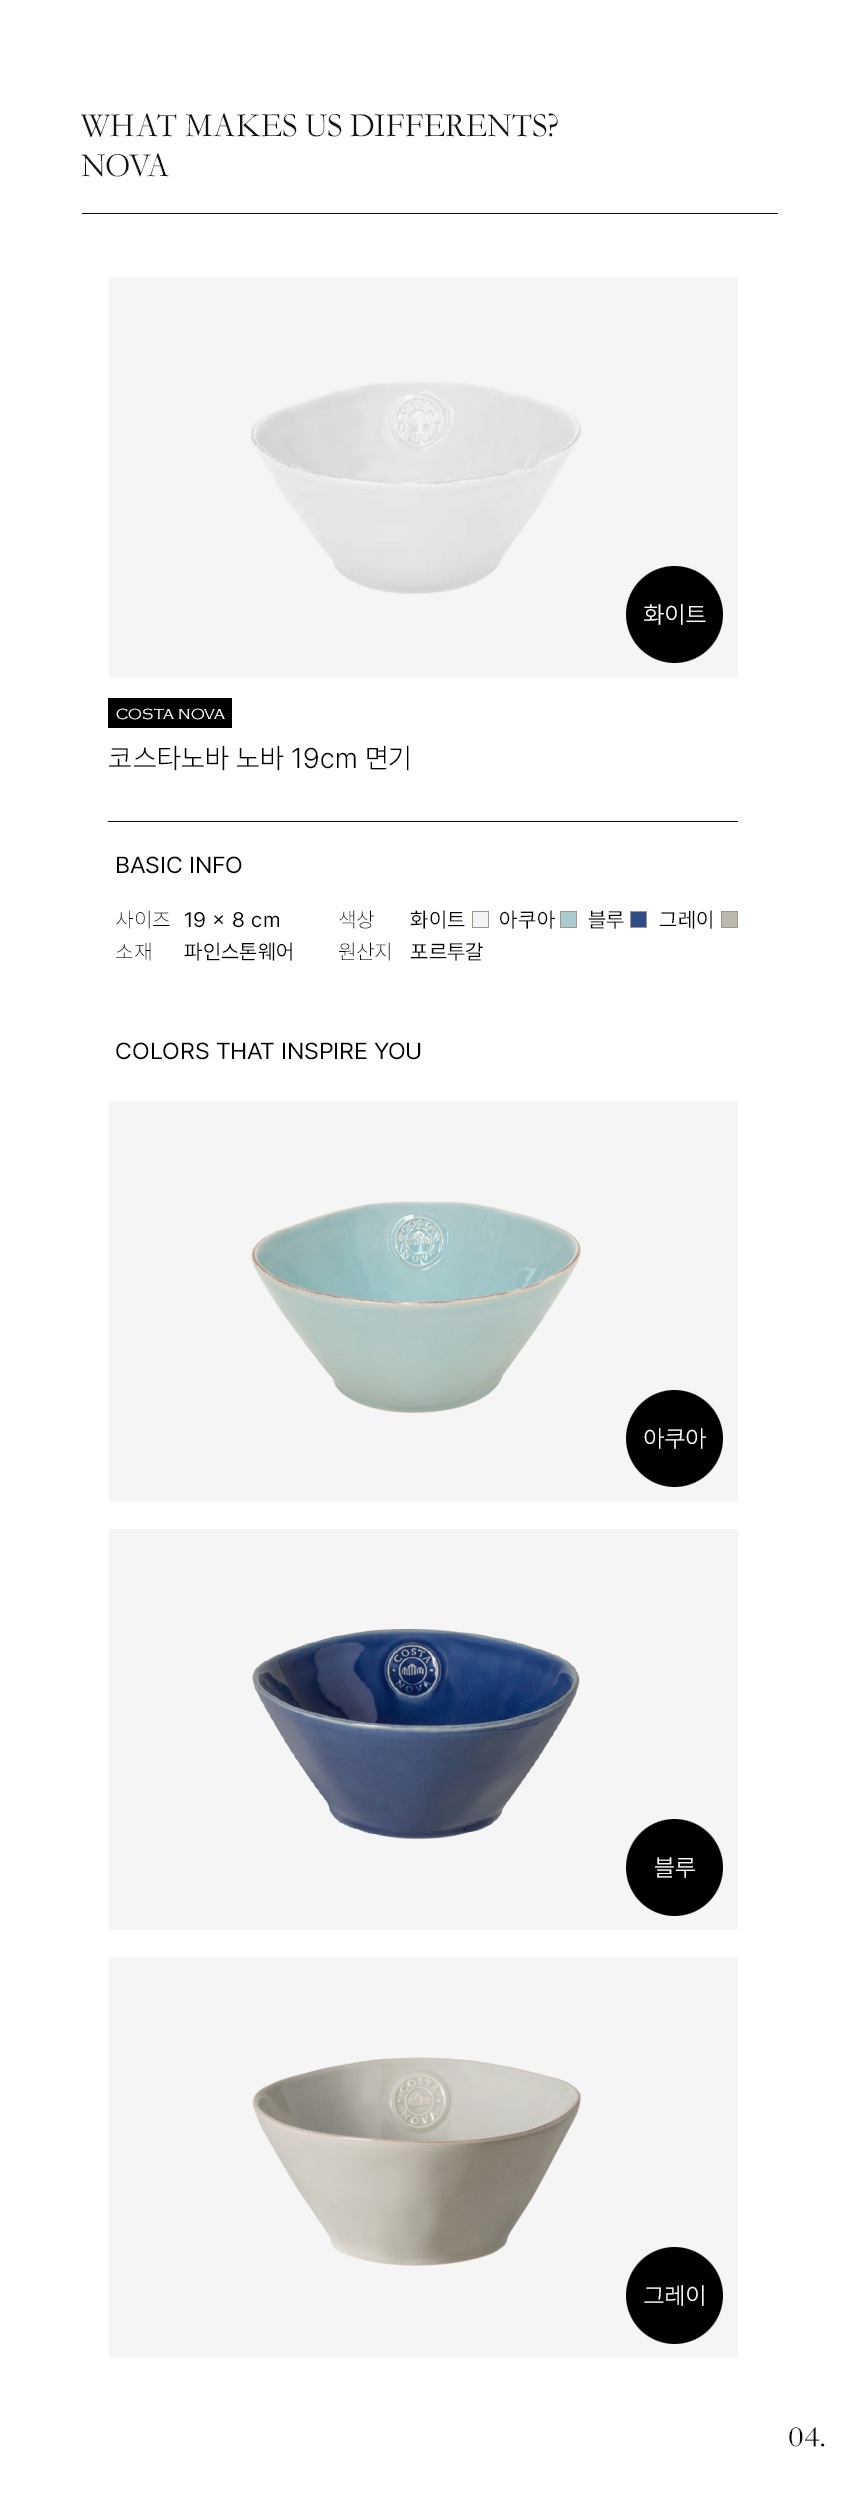Screen dimensions: 860x2515
Task: Click the black 그레이 circle badge
Action: [674, 2295]
